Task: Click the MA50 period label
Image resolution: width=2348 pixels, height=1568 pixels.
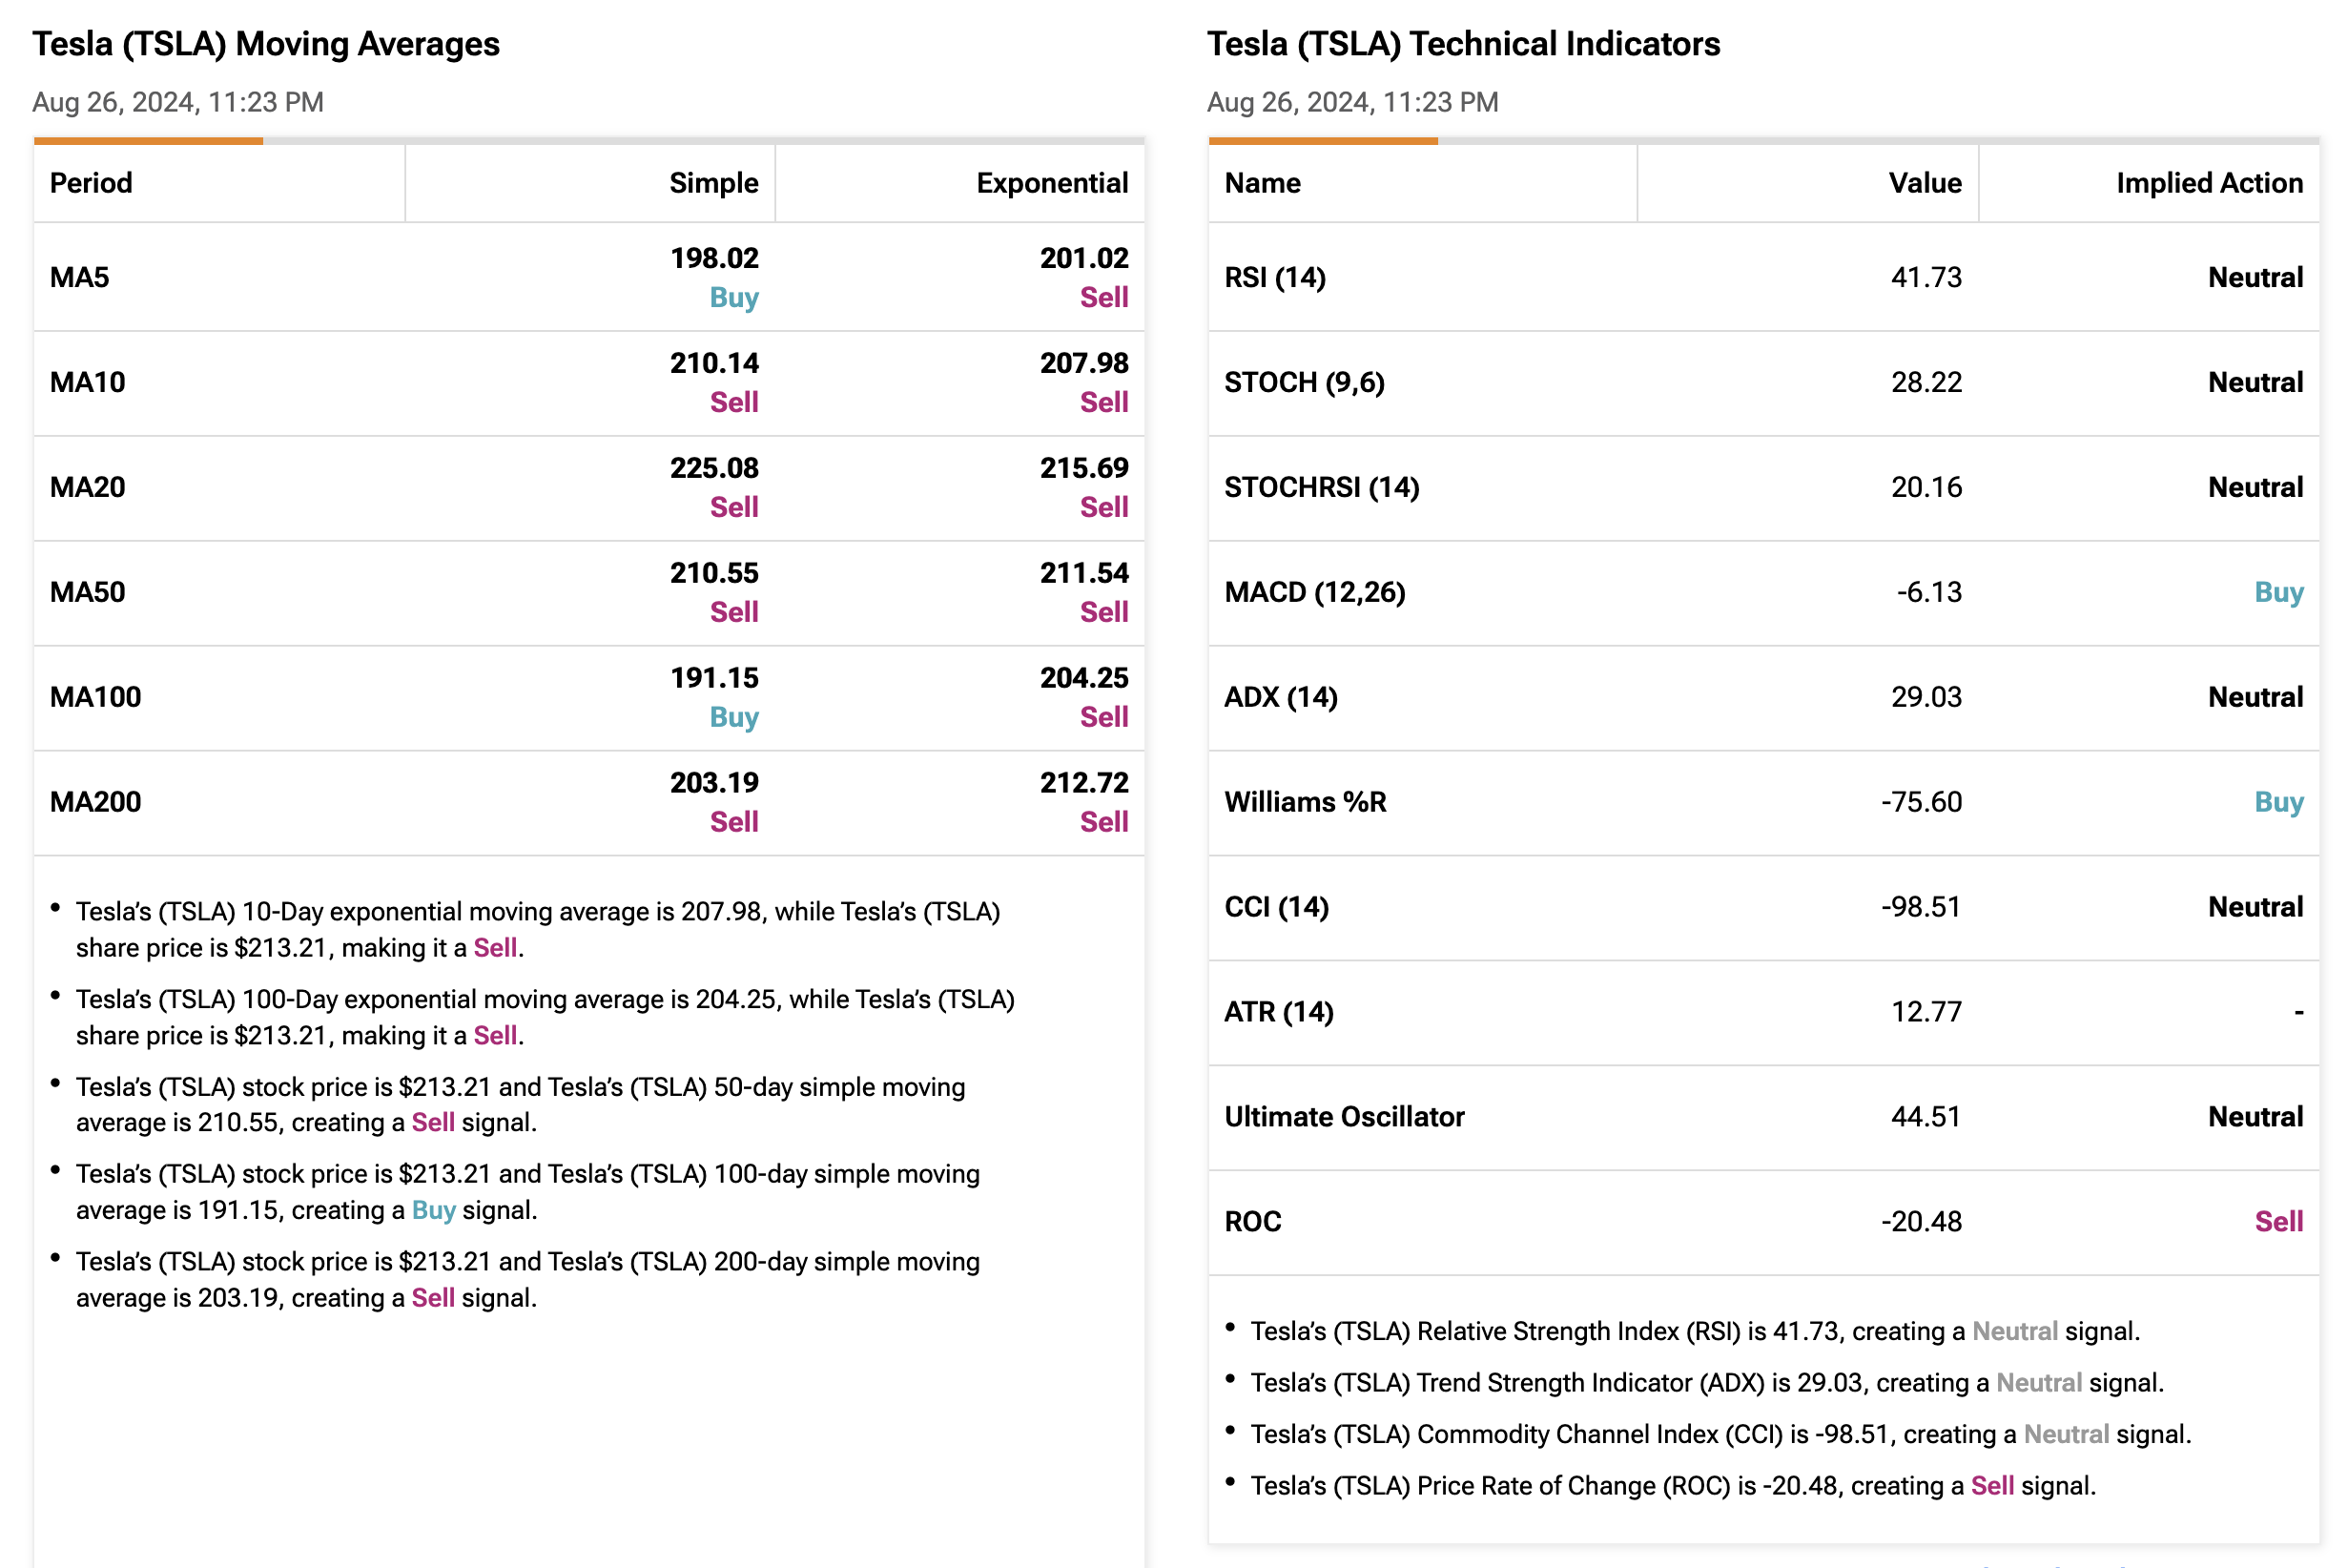Action: coord(88,592)
